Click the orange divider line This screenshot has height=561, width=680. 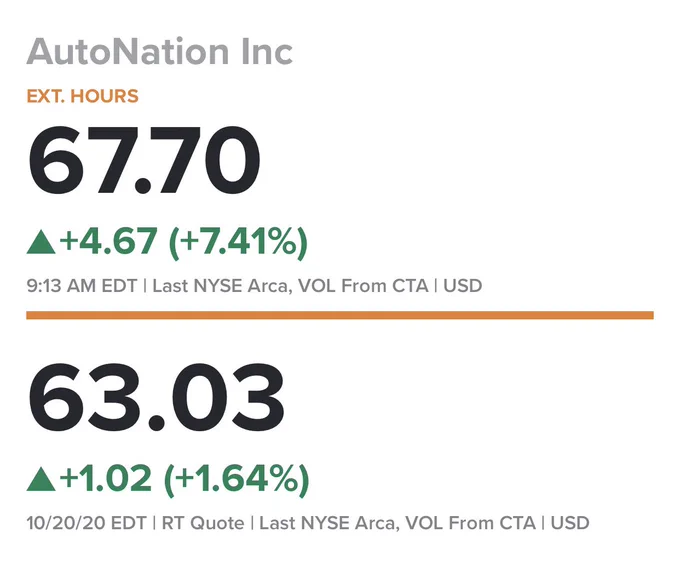click(x=340, y=315)
